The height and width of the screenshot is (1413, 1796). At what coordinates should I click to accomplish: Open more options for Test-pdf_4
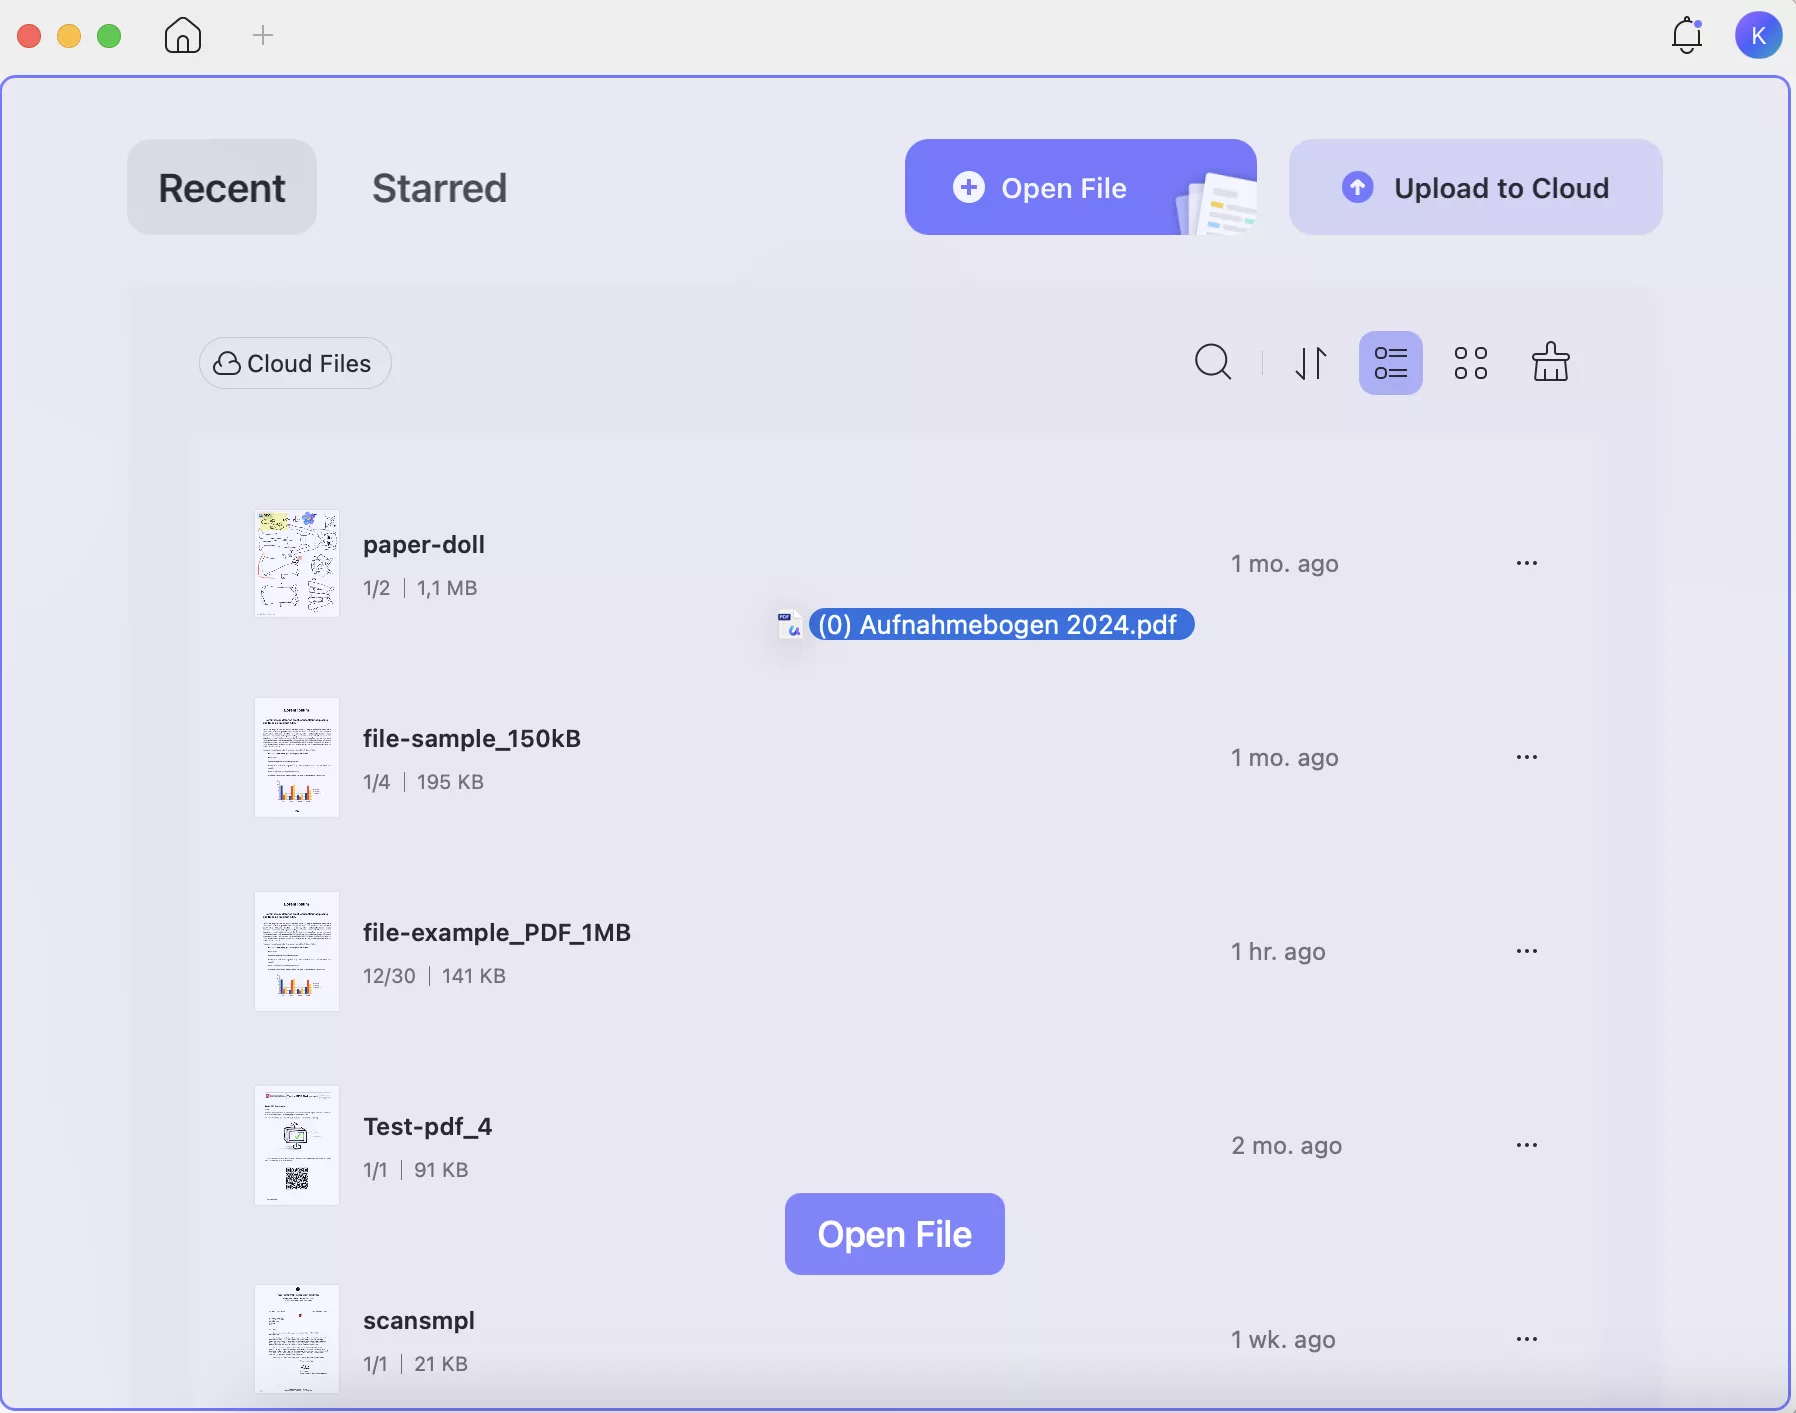point(1528,1145)
